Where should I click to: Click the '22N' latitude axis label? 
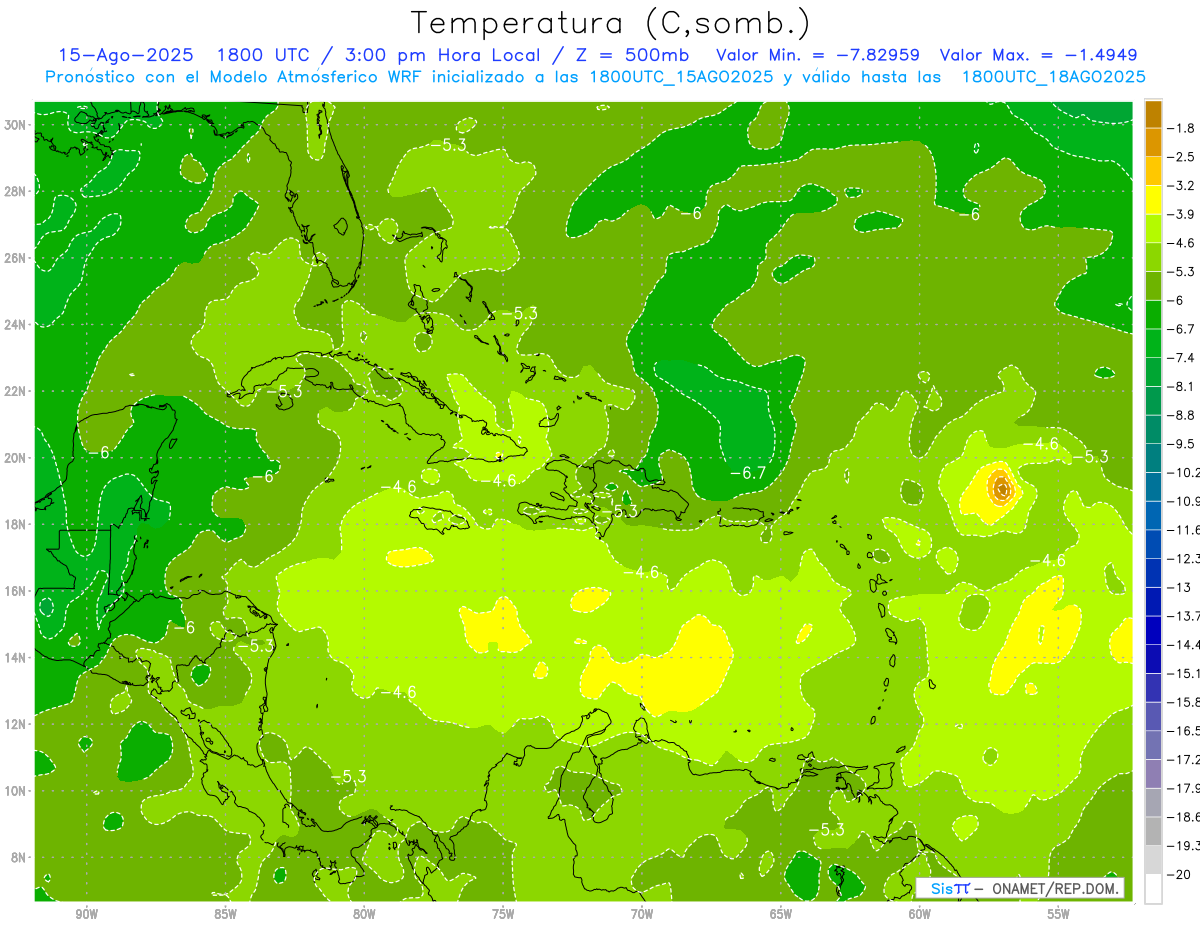pos(17,391)
